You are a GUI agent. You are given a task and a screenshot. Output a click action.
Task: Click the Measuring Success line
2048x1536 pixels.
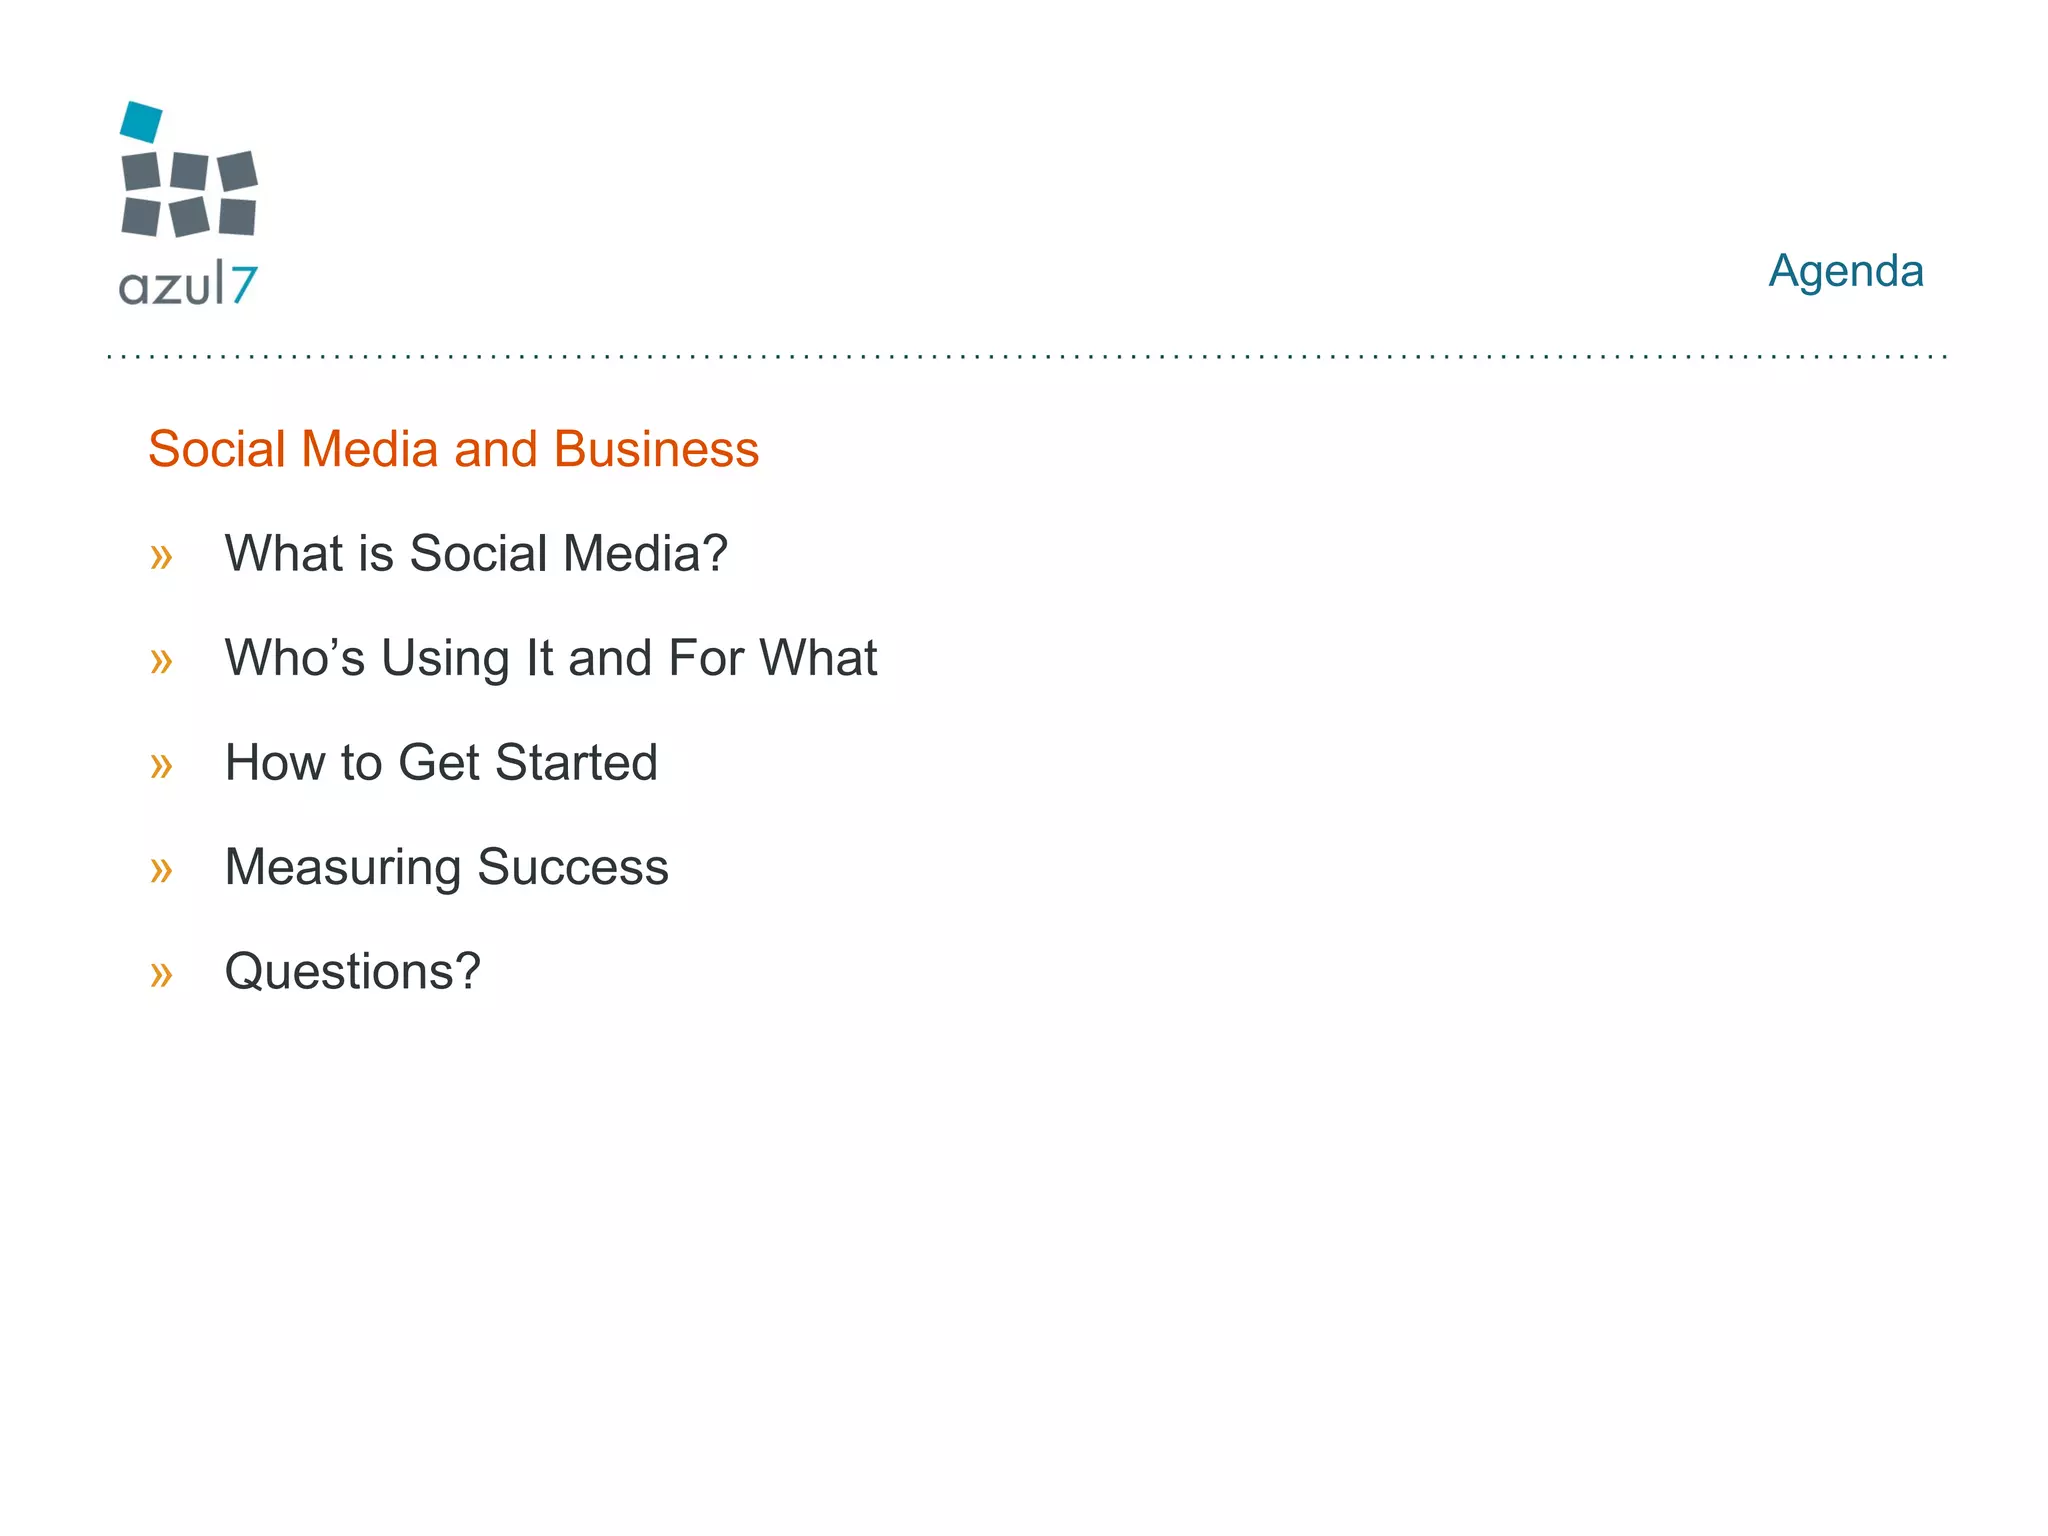pyautogui.click(x=446, y=867)
